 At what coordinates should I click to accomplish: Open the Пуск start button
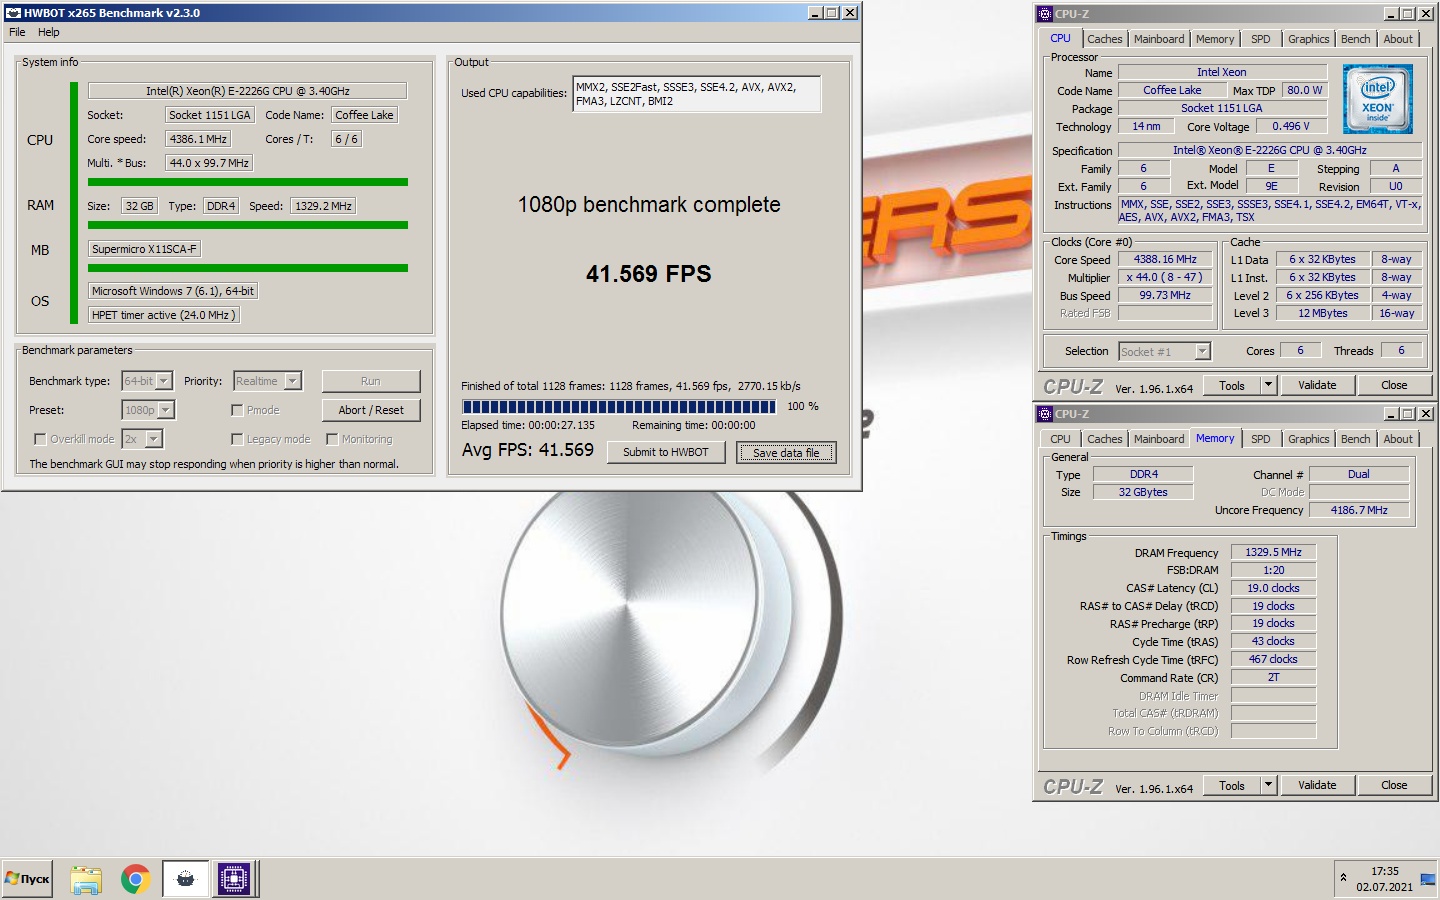[27, 879]
